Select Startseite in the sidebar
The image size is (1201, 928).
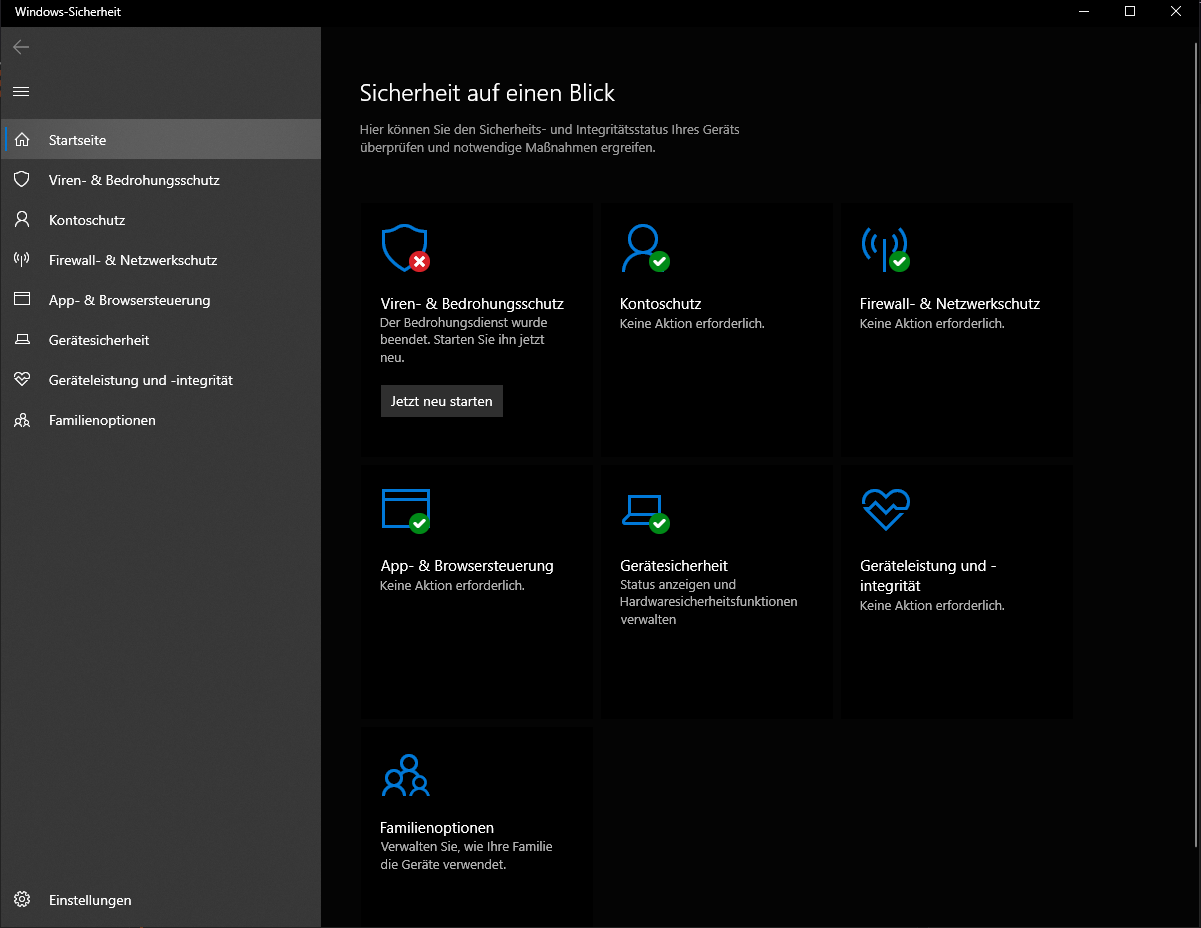[x=77, y=140]
